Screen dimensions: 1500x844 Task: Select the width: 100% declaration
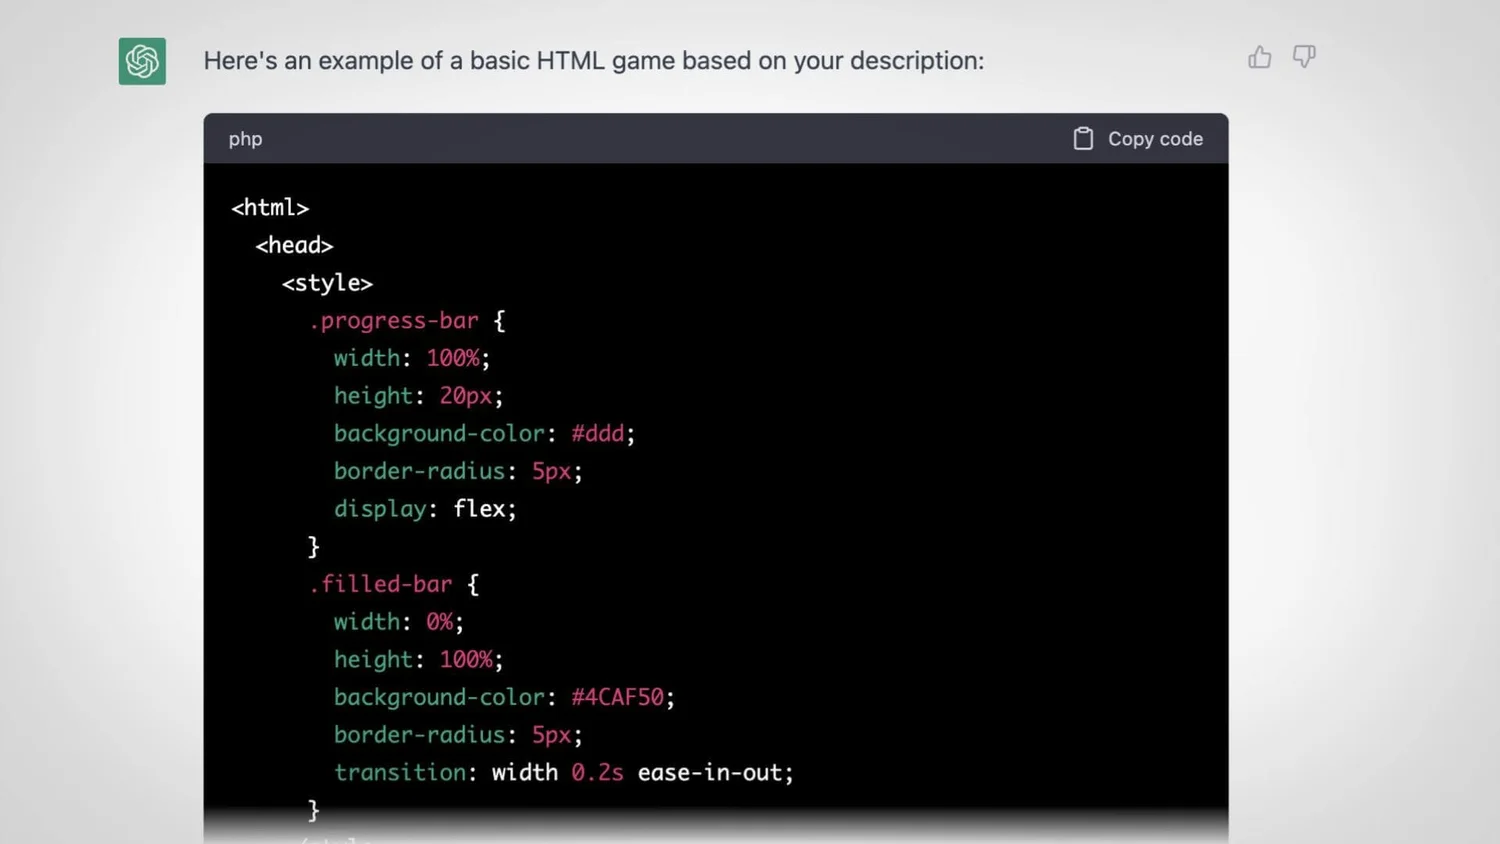tap(410, 357)
